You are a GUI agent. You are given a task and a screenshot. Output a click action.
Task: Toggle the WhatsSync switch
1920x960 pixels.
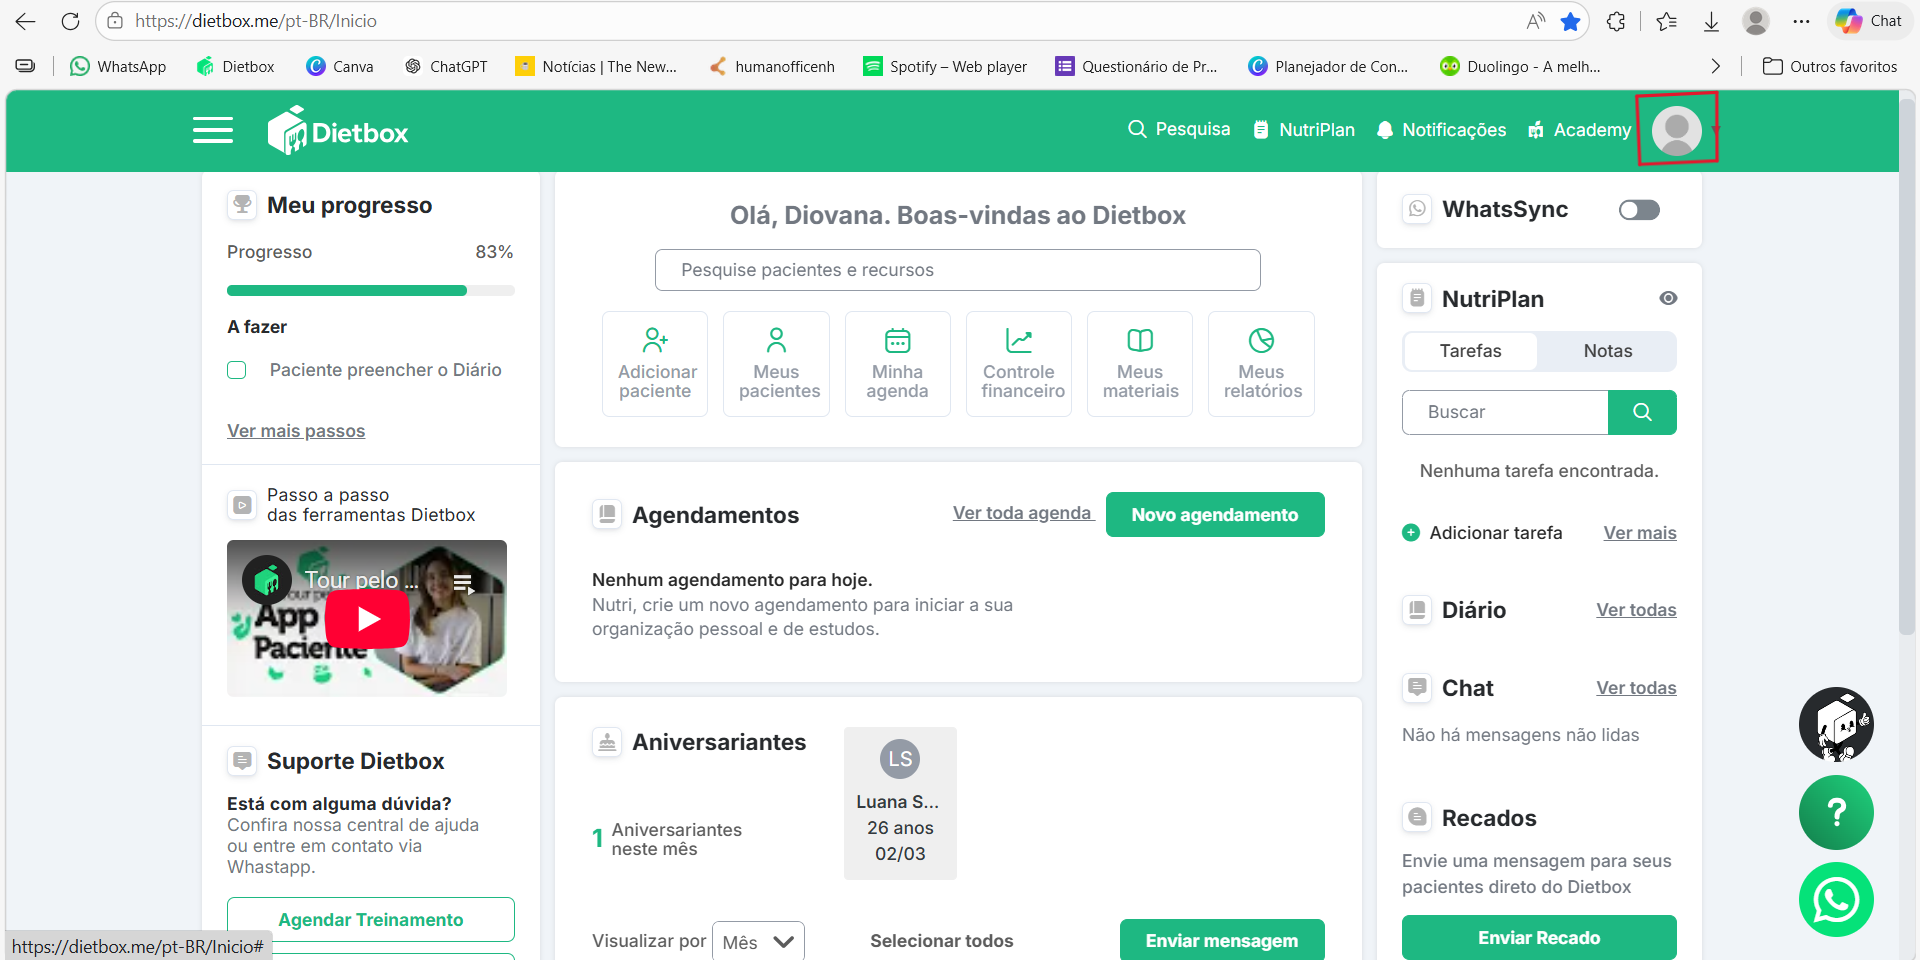point(1639,210)
